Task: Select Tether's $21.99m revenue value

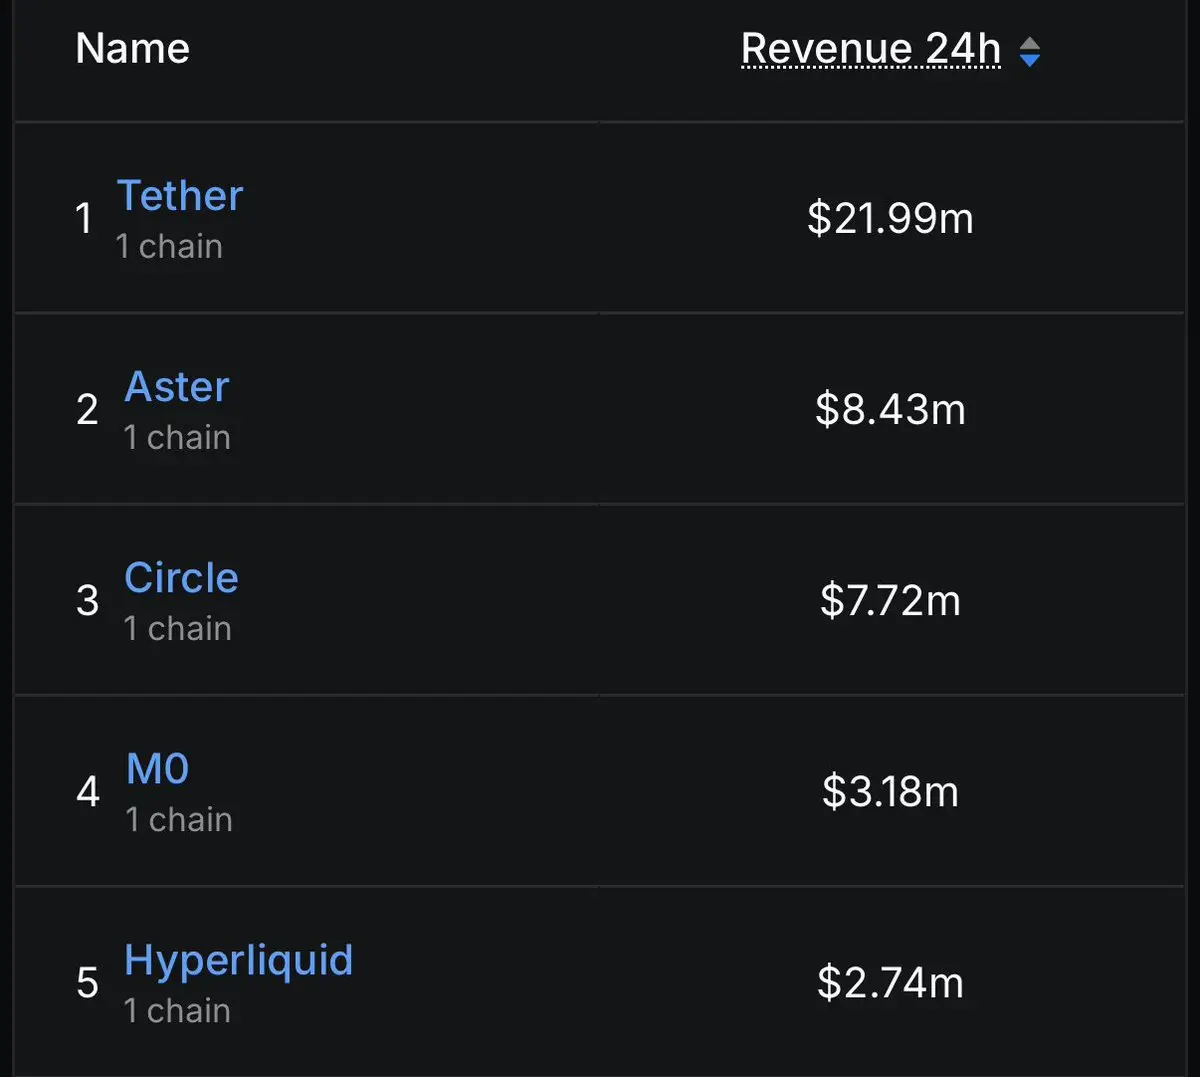Action: [x=890, y=218]
